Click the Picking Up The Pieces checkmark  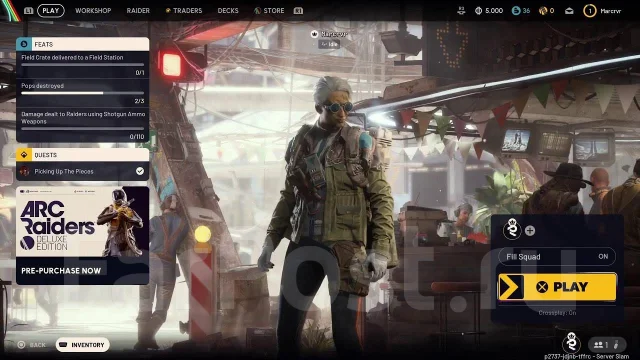(x=140, y=171)
